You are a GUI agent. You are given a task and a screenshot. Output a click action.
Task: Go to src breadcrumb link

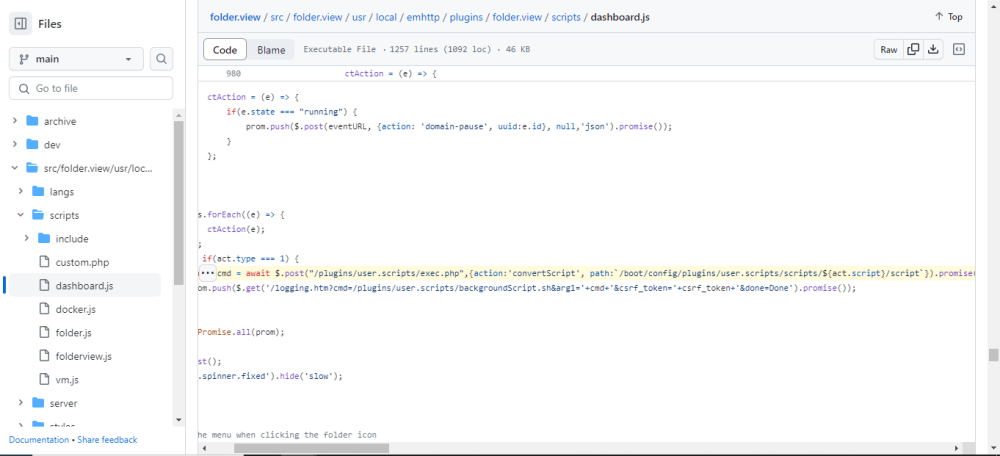(x=277, y=17)
